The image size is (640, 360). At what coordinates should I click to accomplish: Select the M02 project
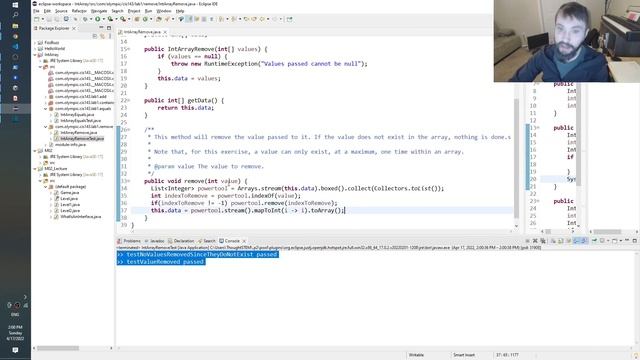[48, 151]
